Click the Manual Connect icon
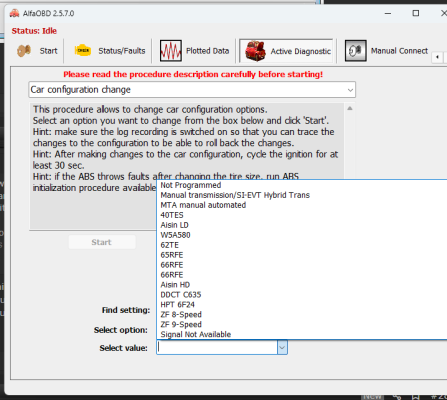The width and height of the screenshot is (447, 400). pos(356,51)
